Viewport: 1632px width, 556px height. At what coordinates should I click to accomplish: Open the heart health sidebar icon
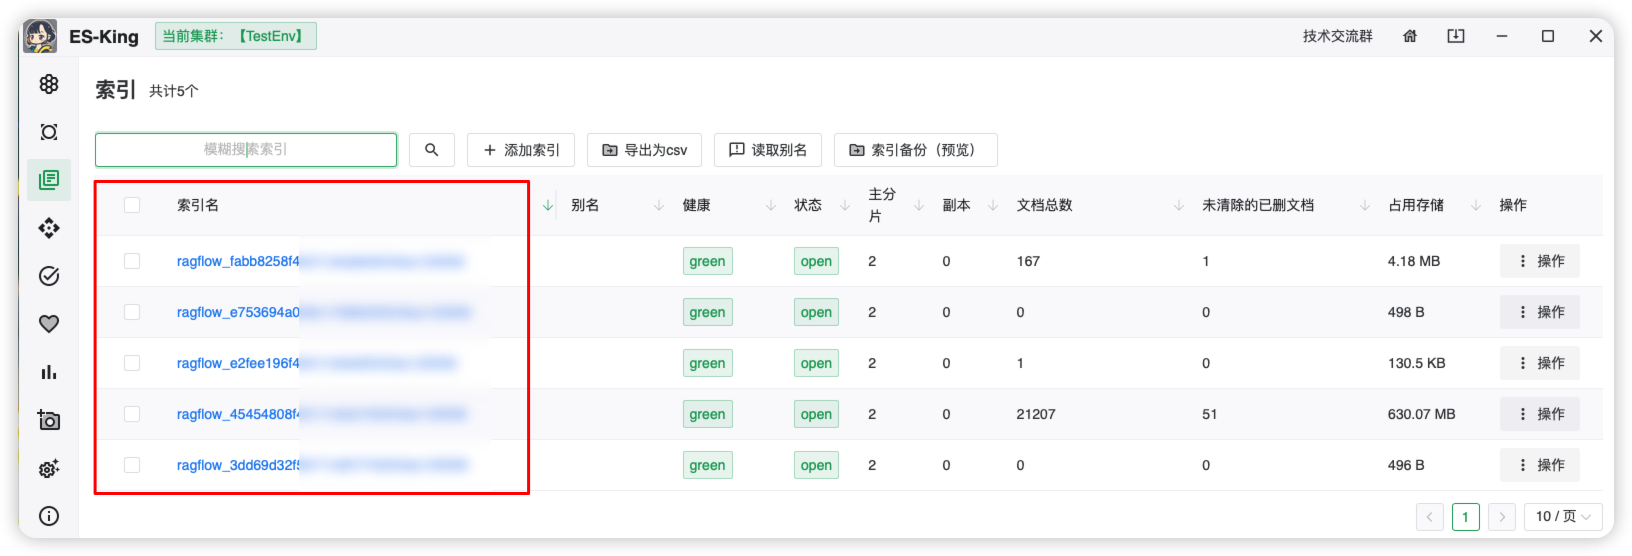click(x=49, y=324)
